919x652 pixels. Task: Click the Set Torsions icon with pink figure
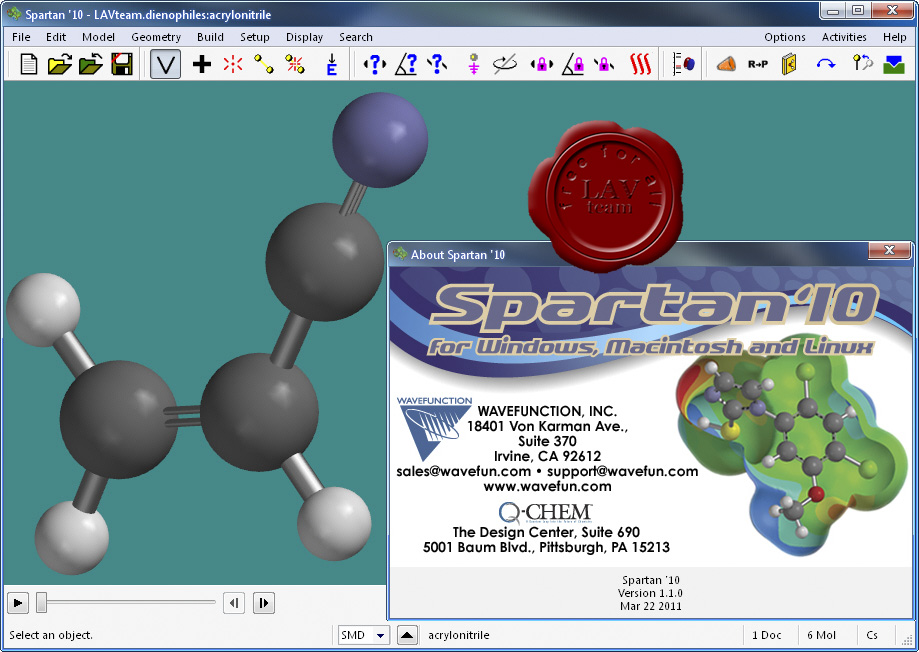pyautogui.click(x=474, y=64)
